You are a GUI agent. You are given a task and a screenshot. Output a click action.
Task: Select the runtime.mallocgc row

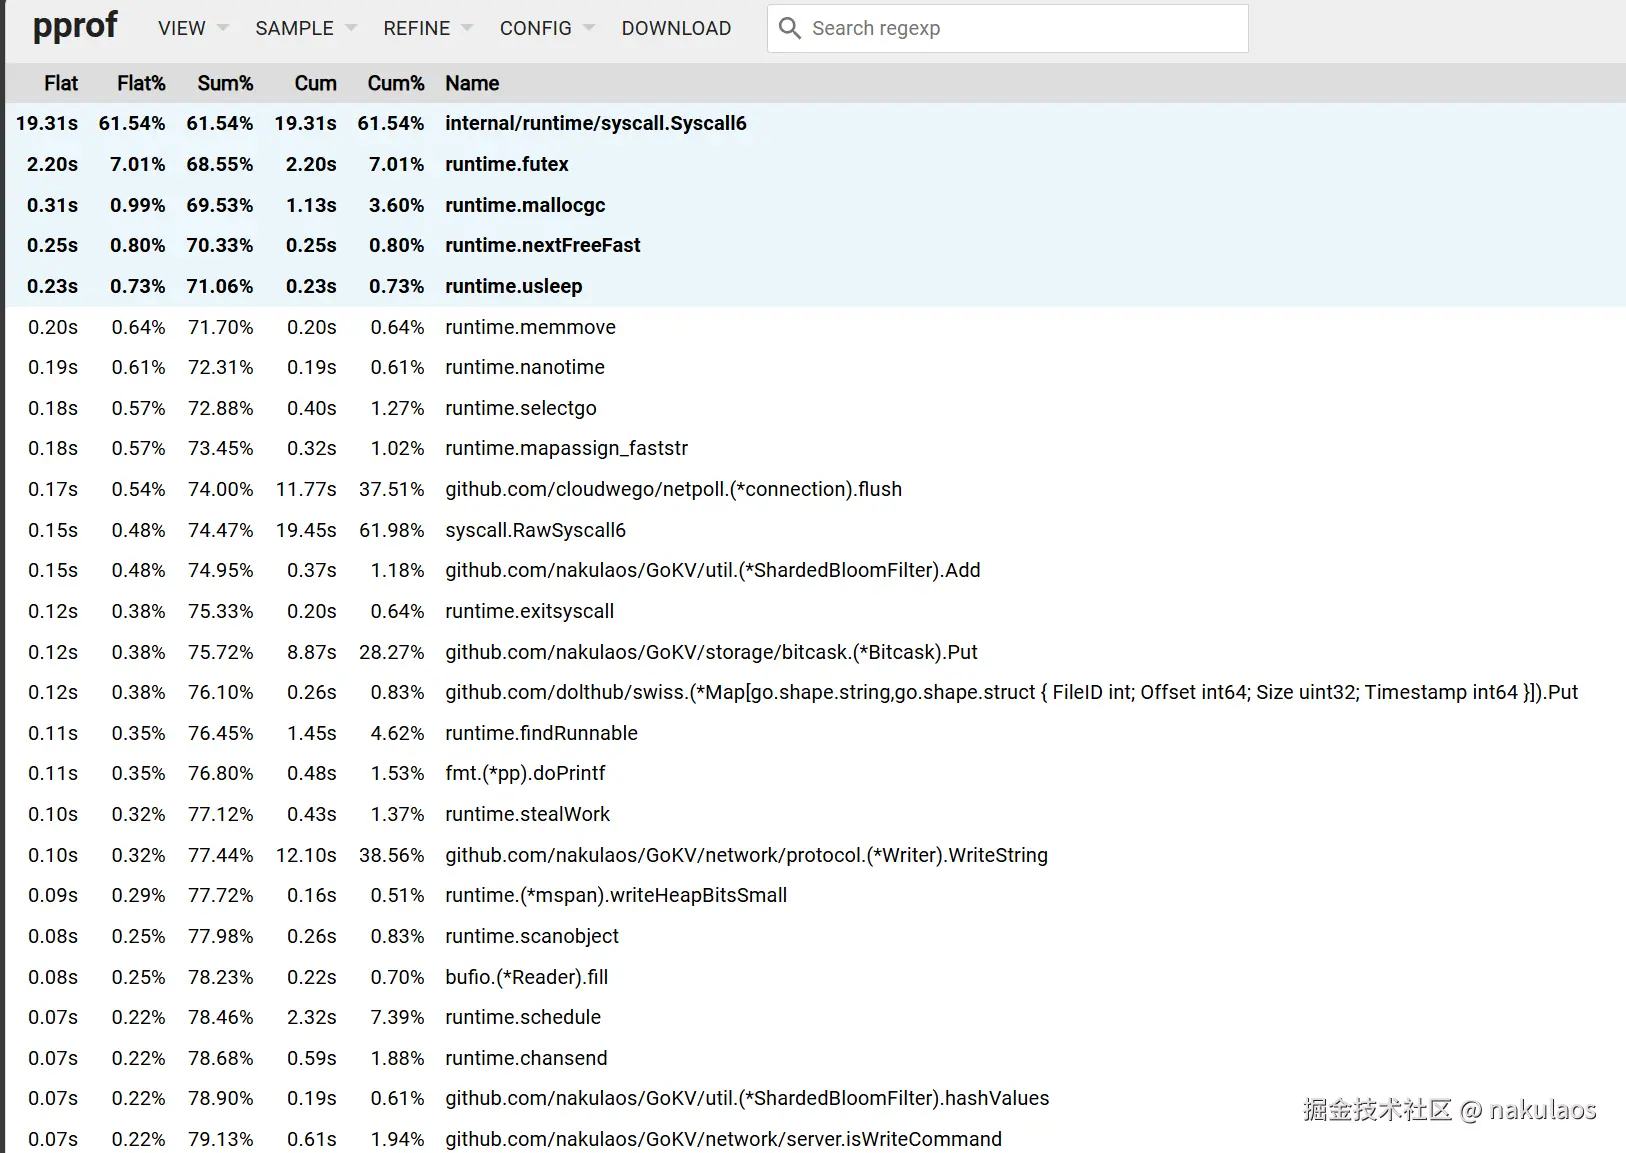click(x=525, y=205)
